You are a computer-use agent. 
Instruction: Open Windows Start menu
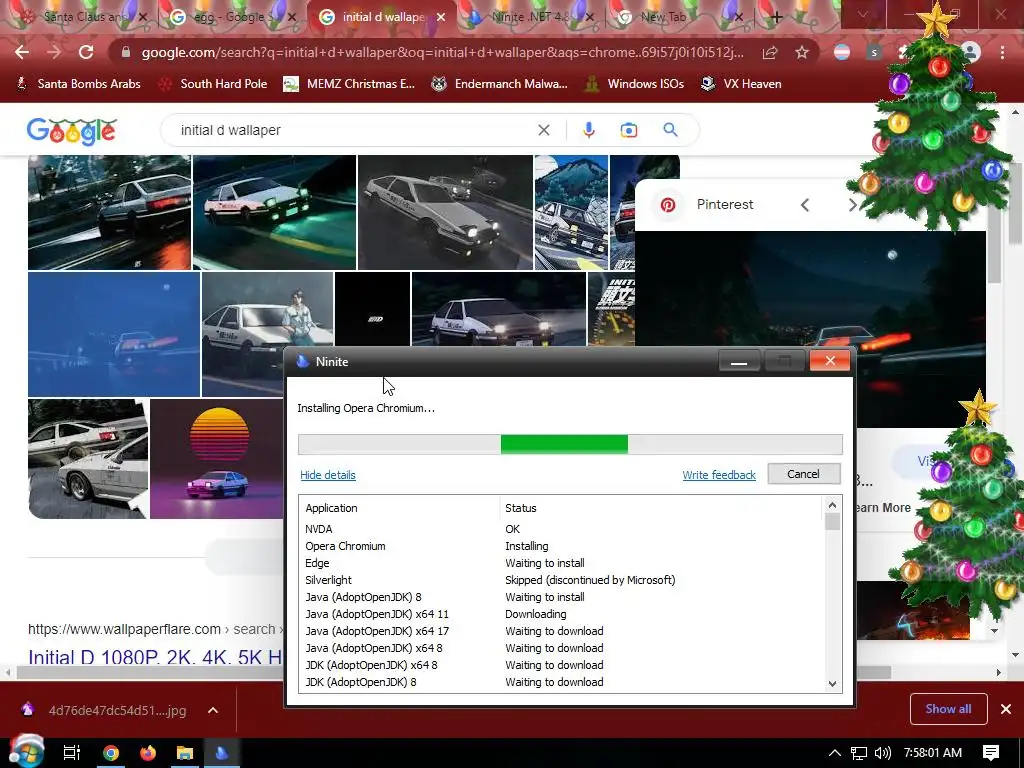[26, 752]
